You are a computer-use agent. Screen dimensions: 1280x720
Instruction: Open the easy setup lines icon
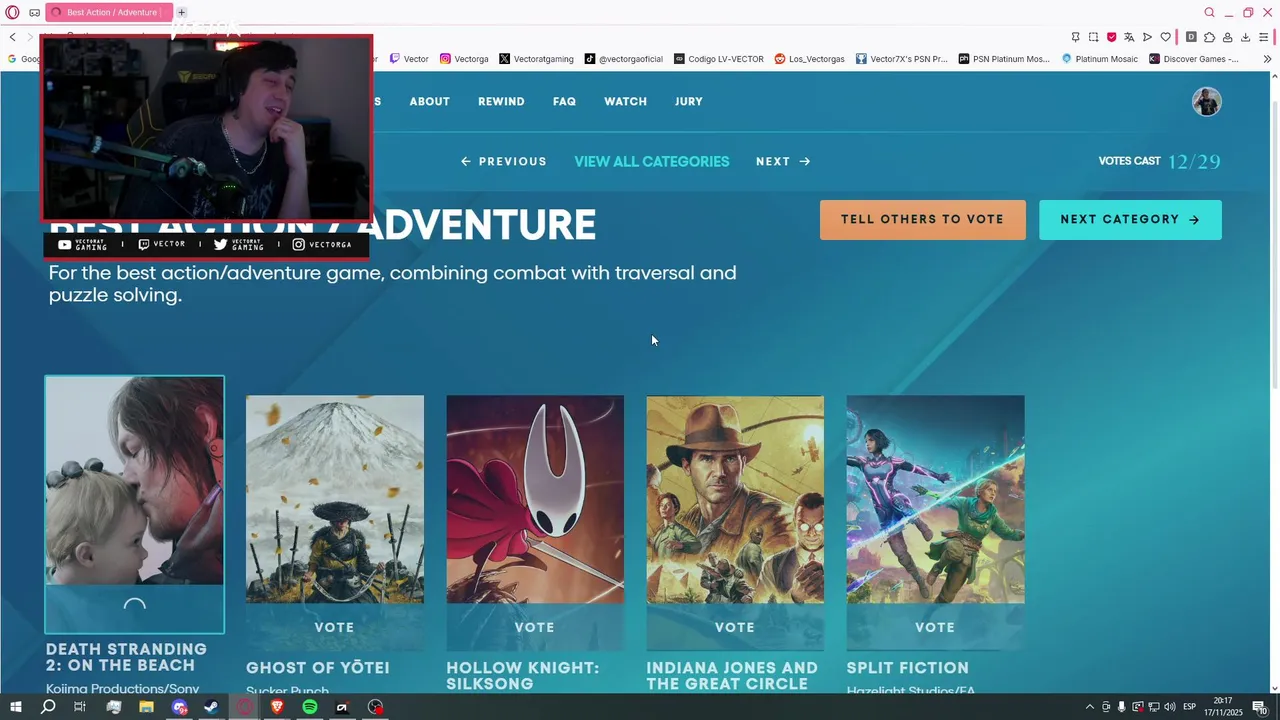1264,37
